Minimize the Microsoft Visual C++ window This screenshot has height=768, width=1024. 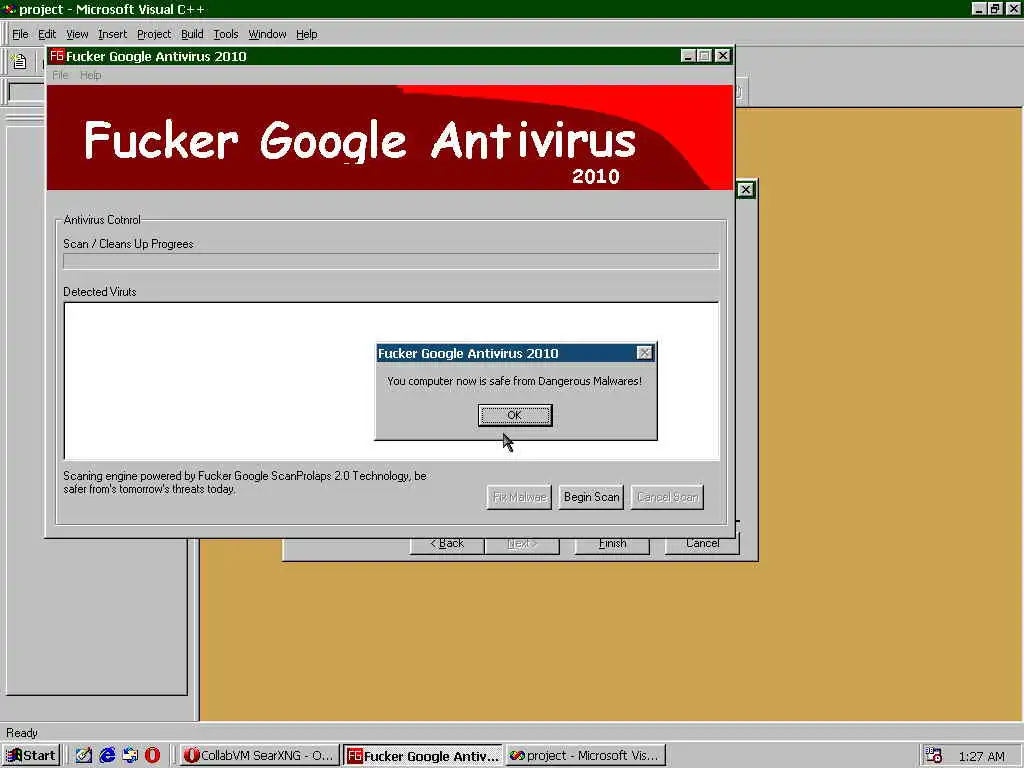(x=978, y=9)
